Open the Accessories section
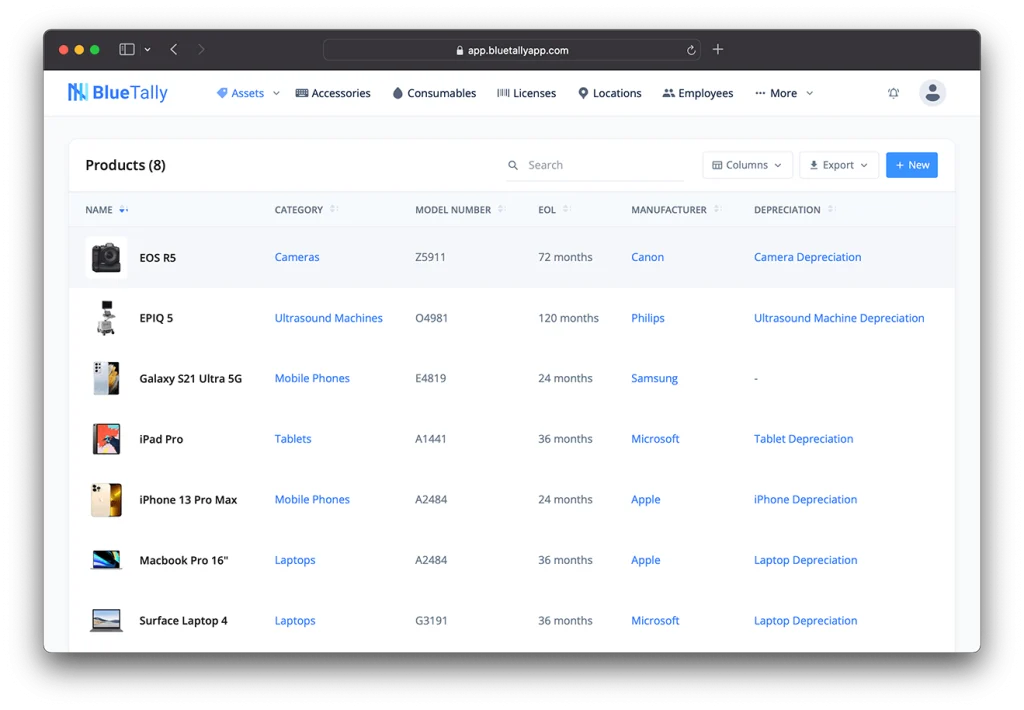The height and width of the screenshot is (710, 1024). (333, 93)
